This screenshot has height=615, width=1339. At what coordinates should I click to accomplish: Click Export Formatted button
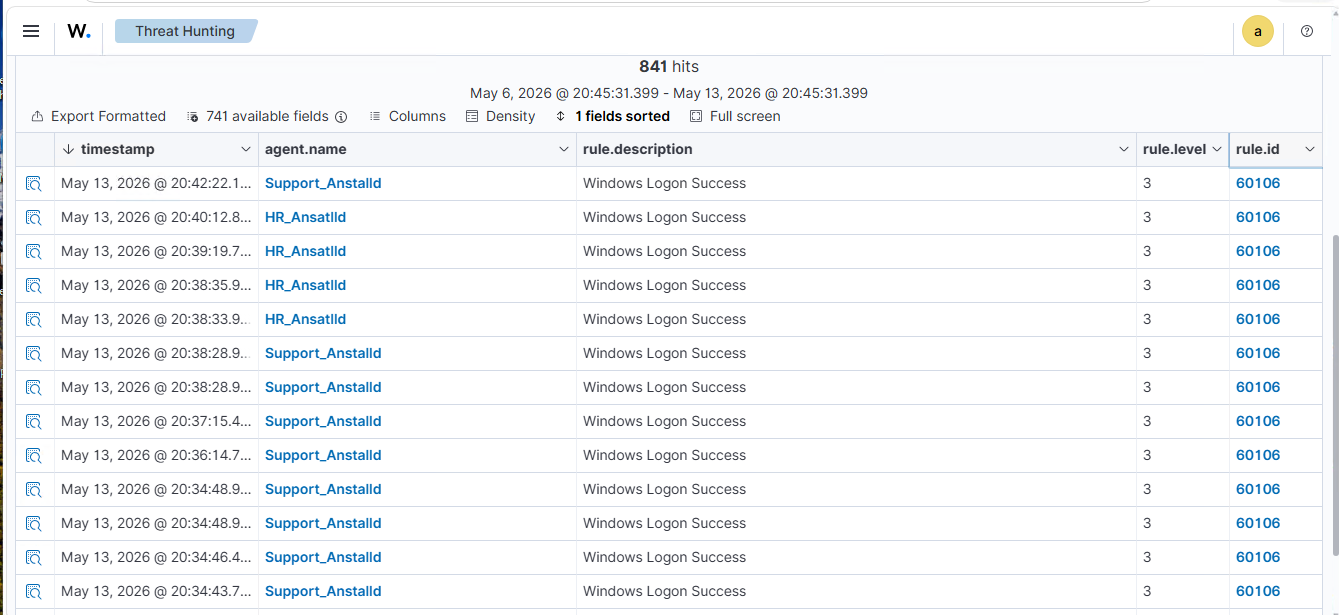click(98, 116)
